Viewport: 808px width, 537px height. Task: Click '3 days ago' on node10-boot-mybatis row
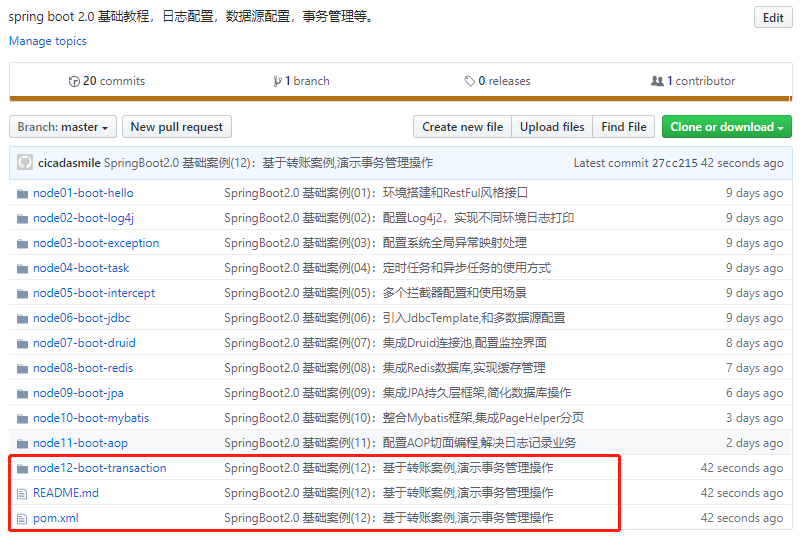pos(754,418)
